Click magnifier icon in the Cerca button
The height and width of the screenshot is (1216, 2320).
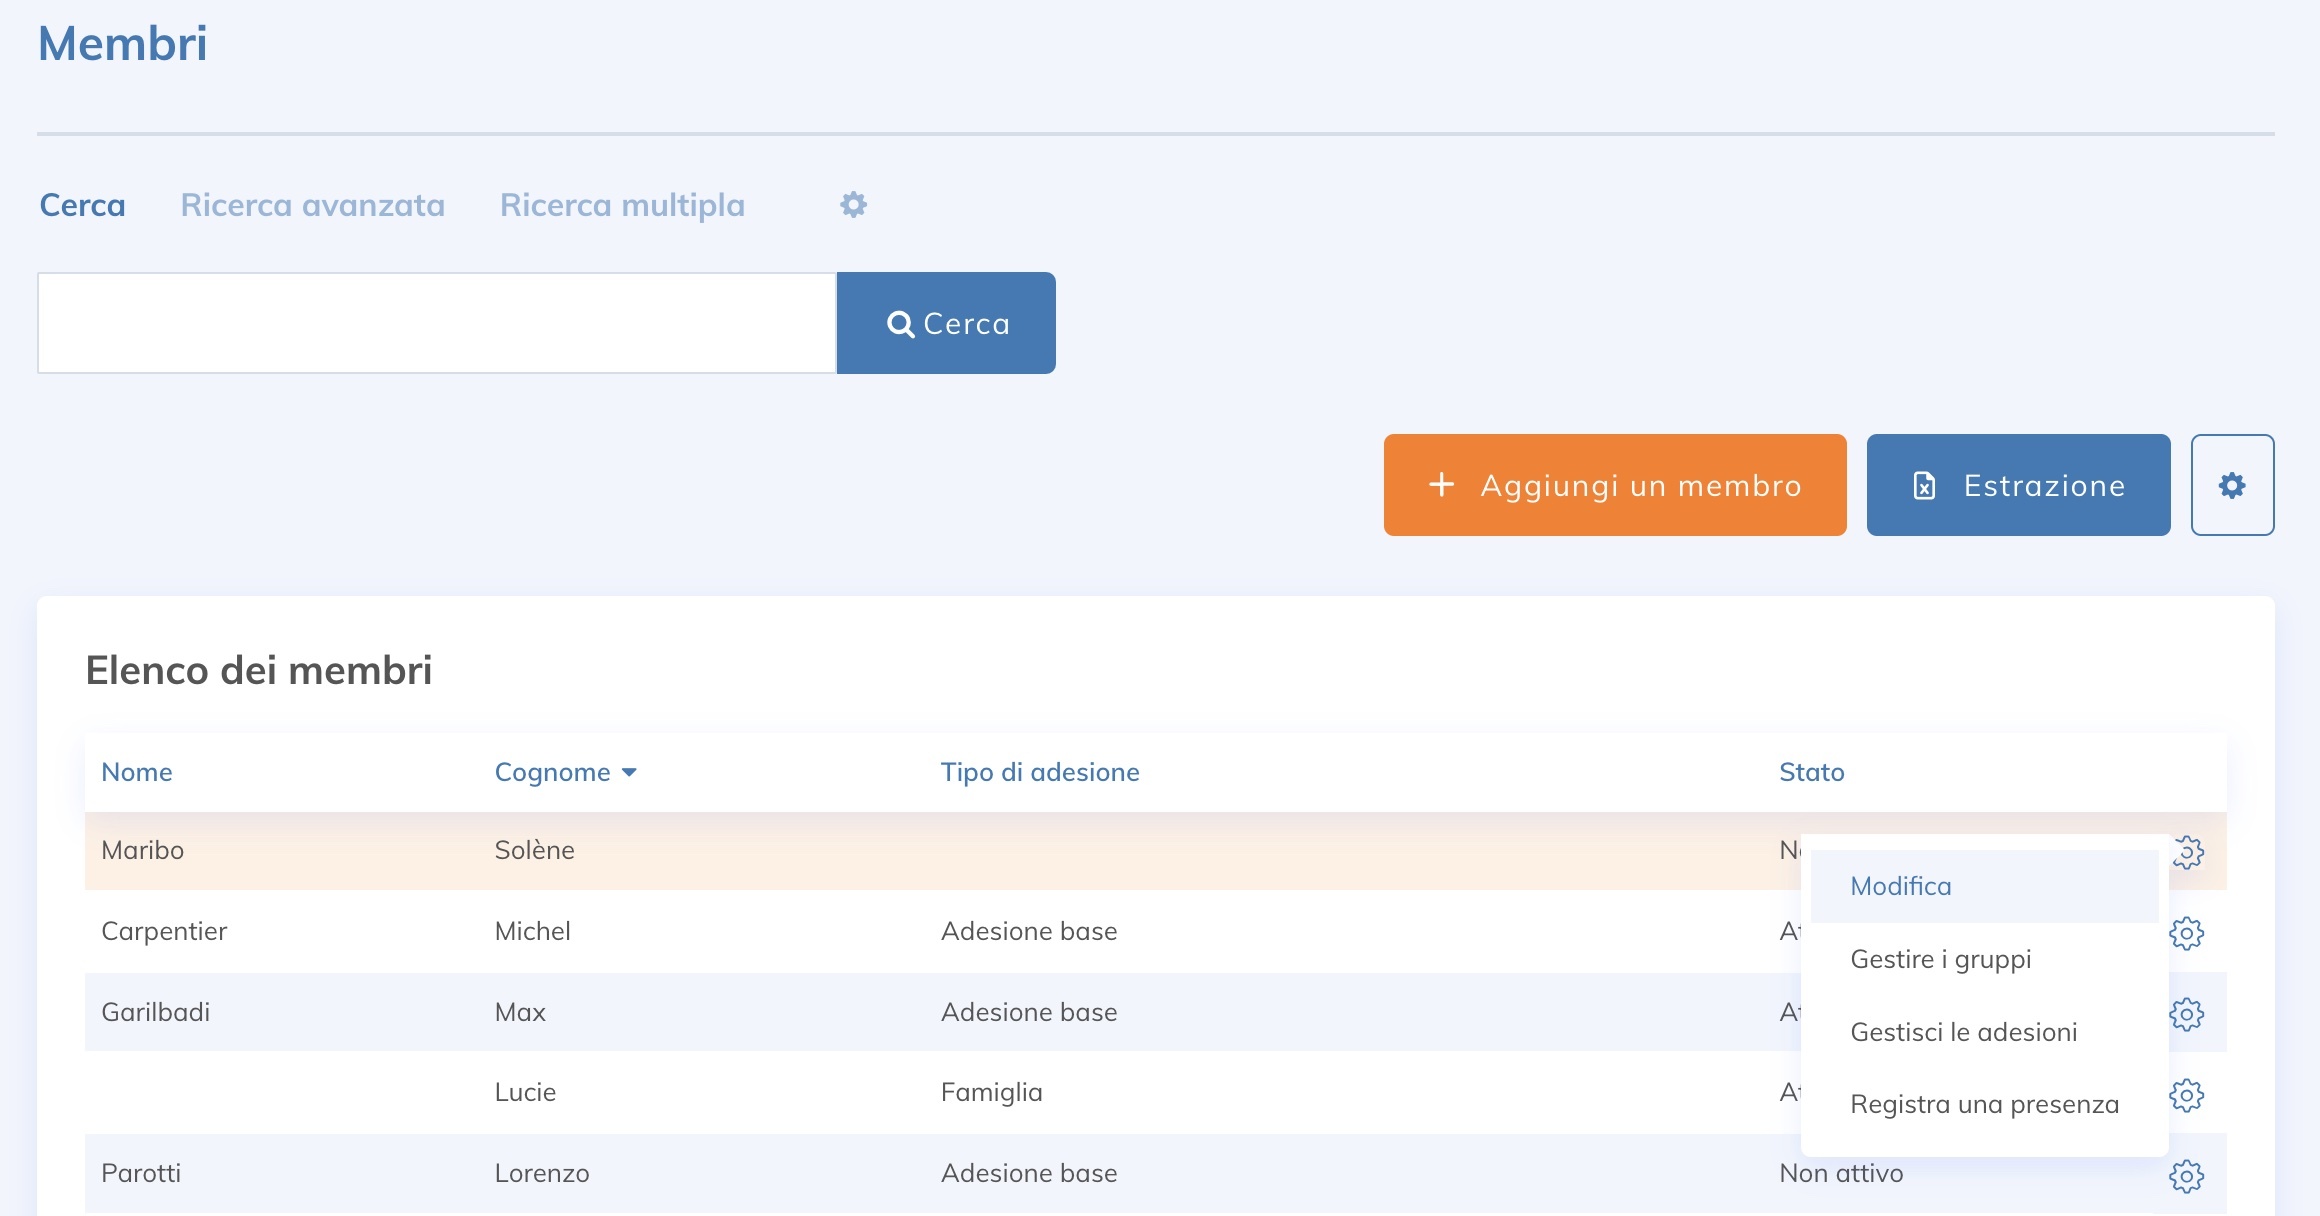(900, 324)
